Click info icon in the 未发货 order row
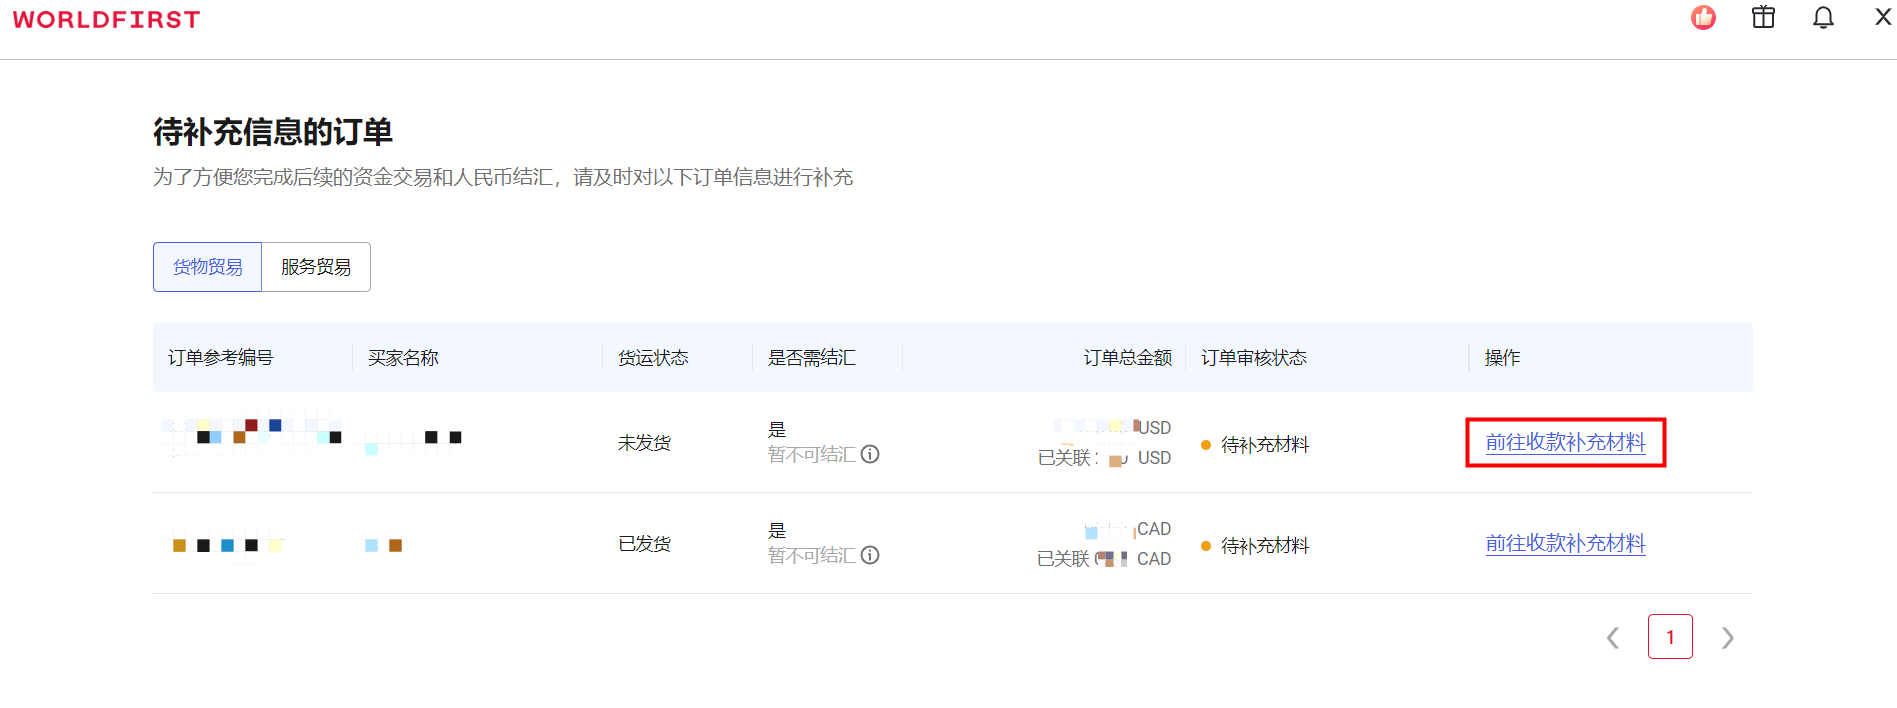Screen dimensions: 1897x708 [x=870, y=454]
